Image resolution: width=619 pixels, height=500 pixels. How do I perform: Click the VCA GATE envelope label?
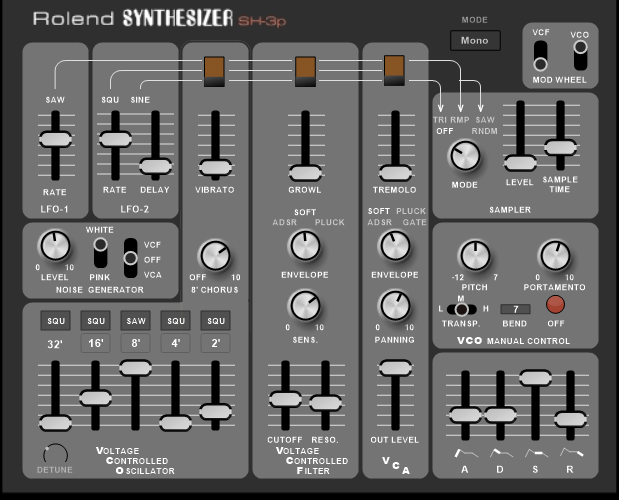[415, 222]
